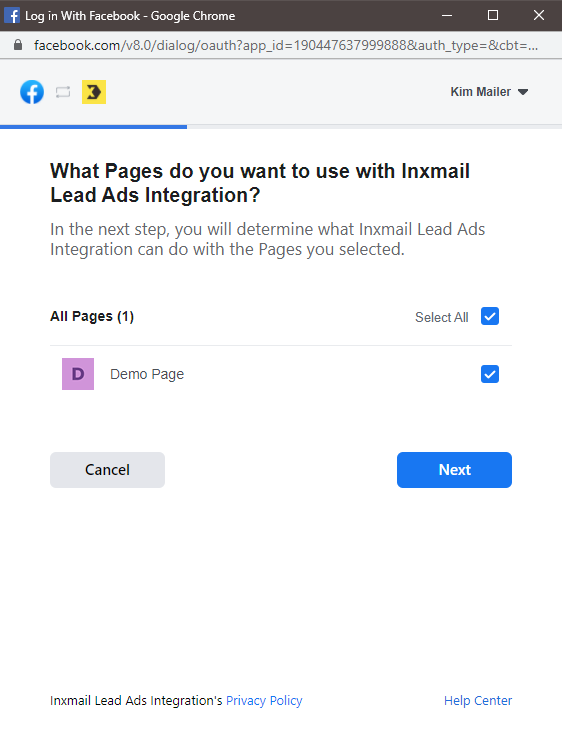This screenshot has width=562, height=730.
Task: Select the Demo Page row label
Action: click(x=147, y=374)
